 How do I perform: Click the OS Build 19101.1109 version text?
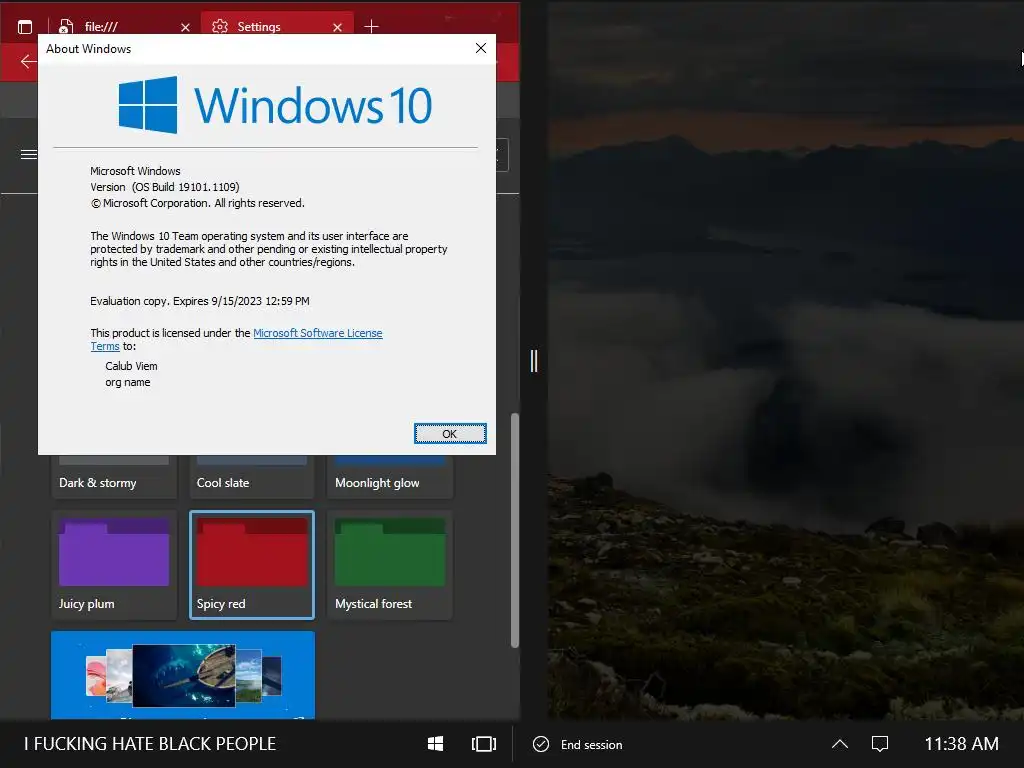(165, 187)
